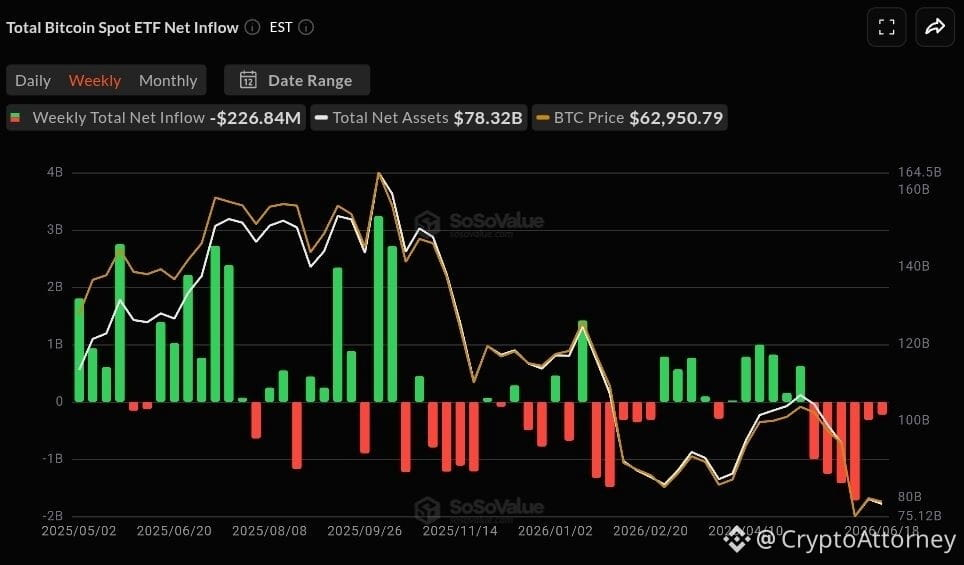
Task: Switch to the Monthly tab
Action: tap(168, 81)
